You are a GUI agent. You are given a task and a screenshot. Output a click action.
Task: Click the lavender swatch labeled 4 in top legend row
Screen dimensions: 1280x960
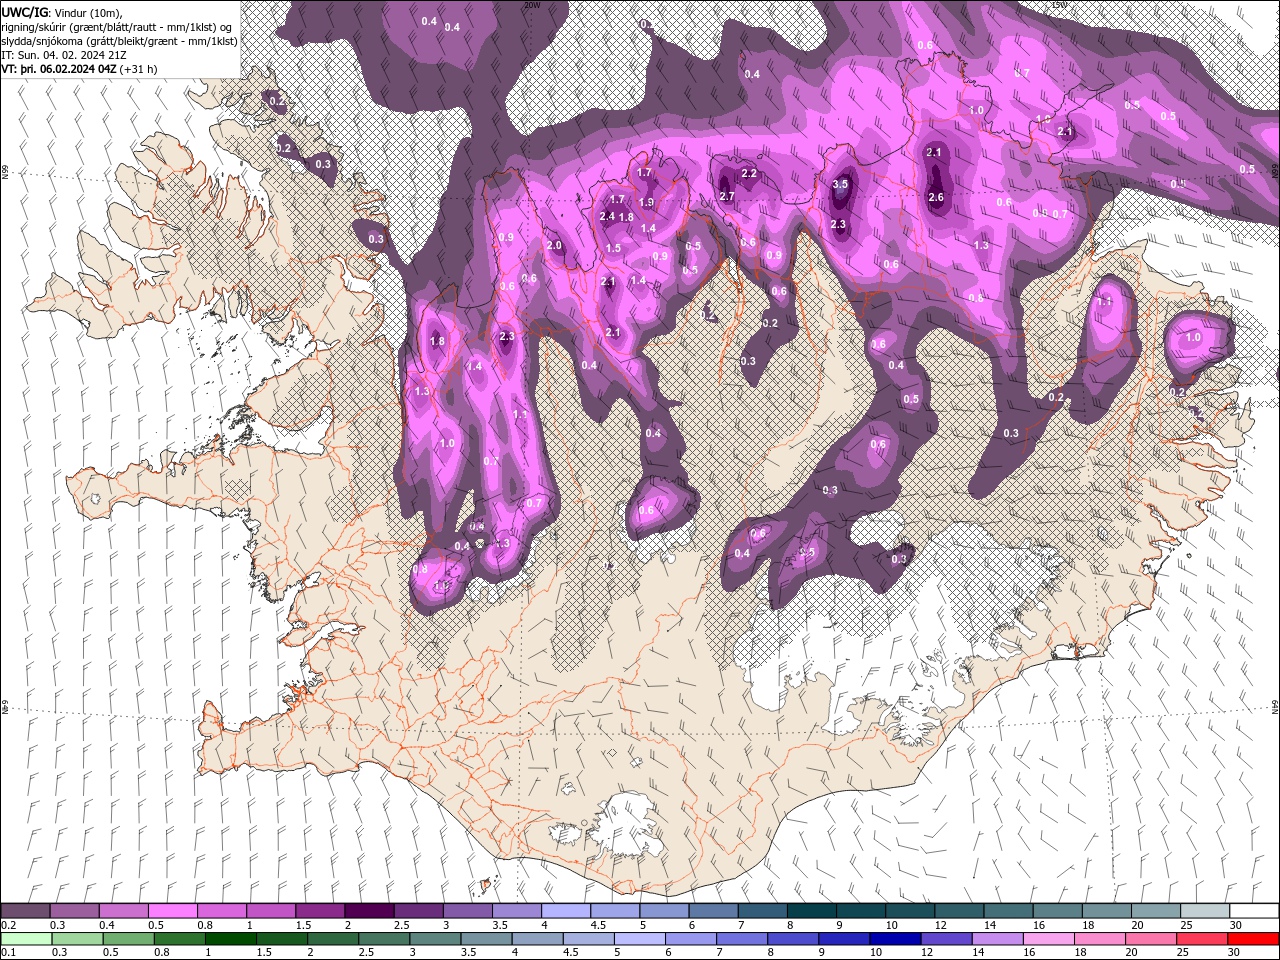(x=565, y=911)
